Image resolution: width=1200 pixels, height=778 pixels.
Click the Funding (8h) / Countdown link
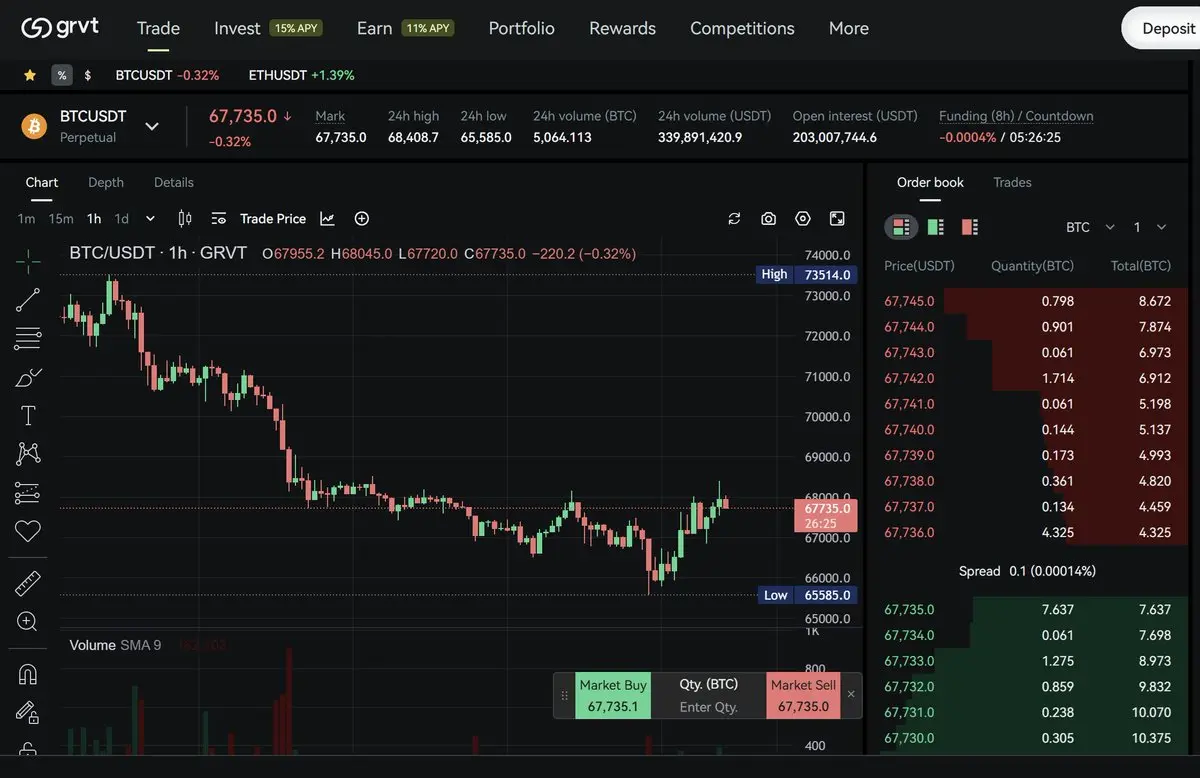tap(1016, 116)
